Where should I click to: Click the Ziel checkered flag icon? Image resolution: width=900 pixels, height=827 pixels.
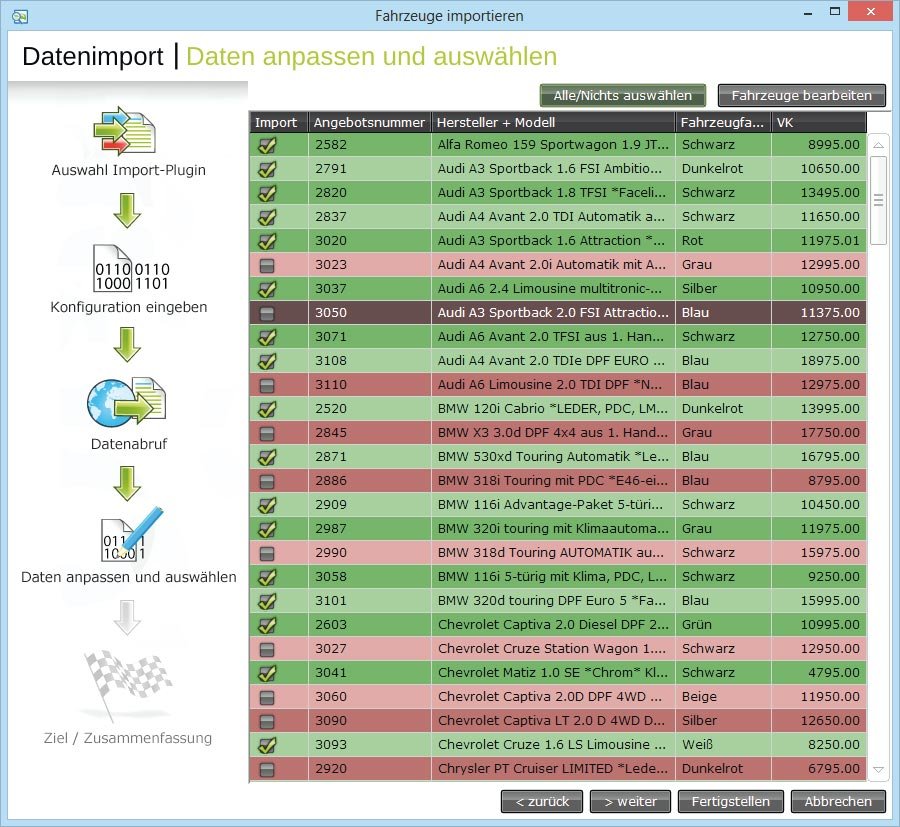[x=127, y=685]
